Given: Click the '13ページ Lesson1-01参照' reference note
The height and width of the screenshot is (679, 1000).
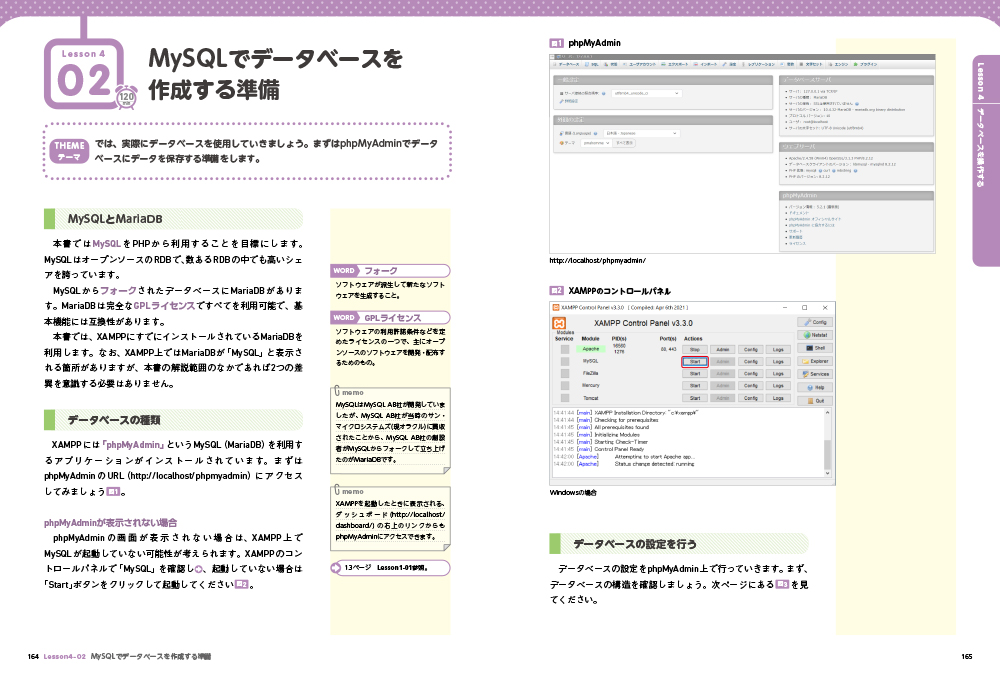Looking at the screenshot, I should [390, 567].
